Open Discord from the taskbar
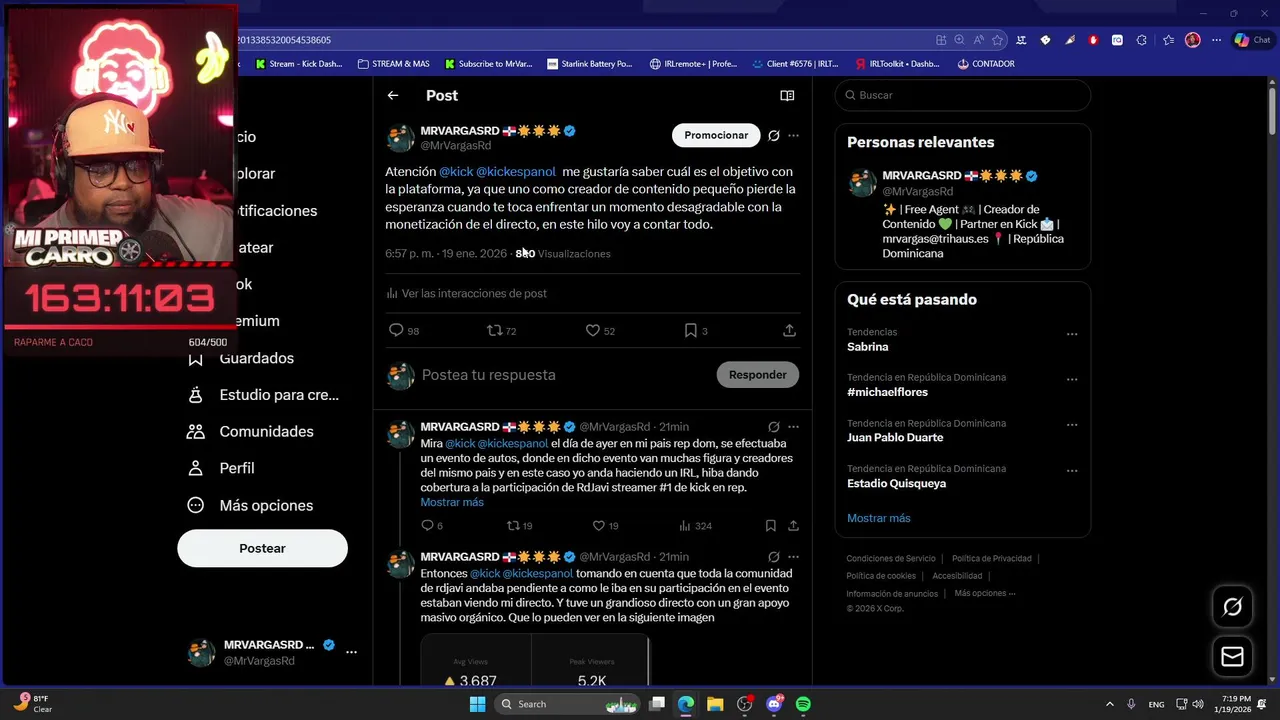Viewport: 1280px width, 720px height. tap(774, 704)
